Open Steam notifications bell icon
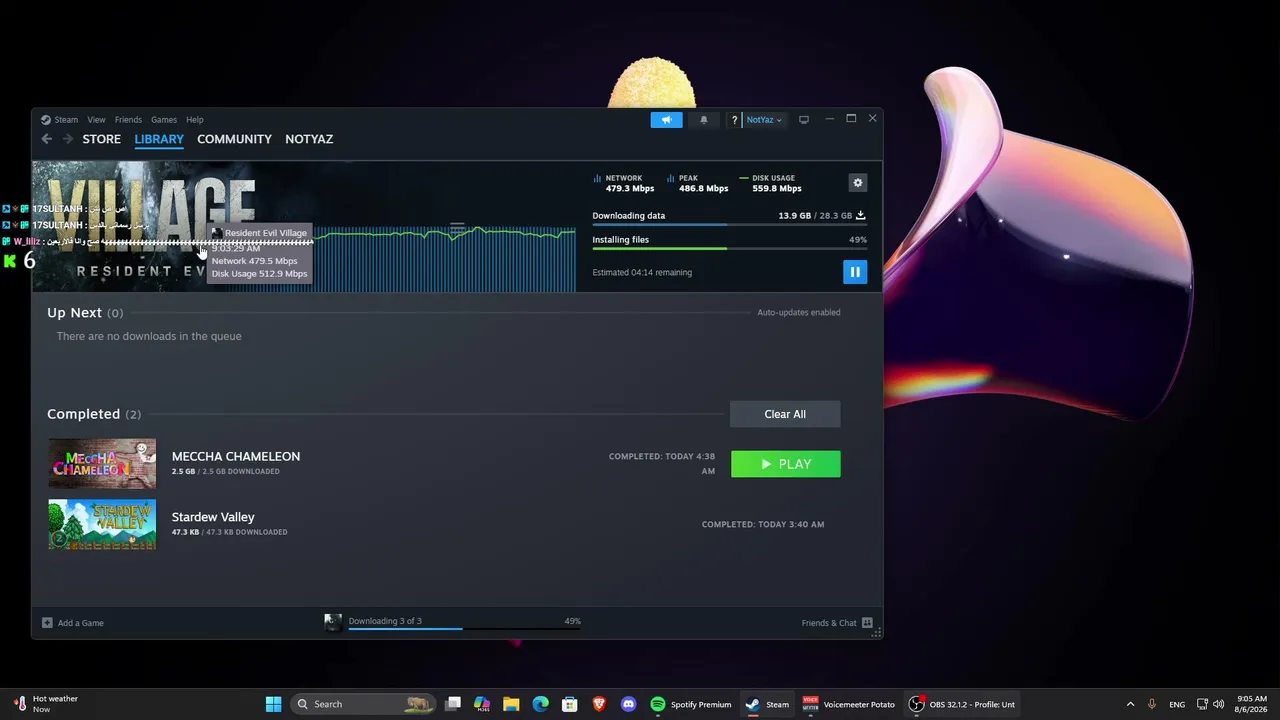The image size is (1280, 720). pyautogui.click(x=704, y=120)
